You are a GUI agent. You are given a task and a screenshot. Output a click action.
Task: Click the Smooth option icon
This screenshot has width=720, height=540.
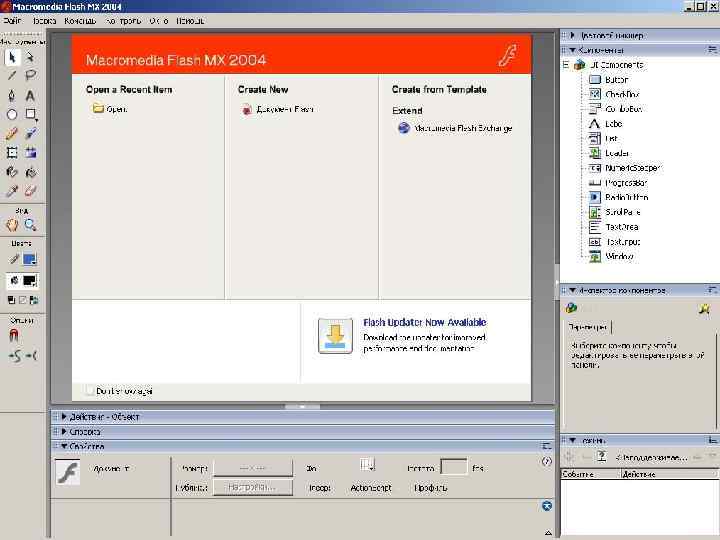click(x=14, y=356)
